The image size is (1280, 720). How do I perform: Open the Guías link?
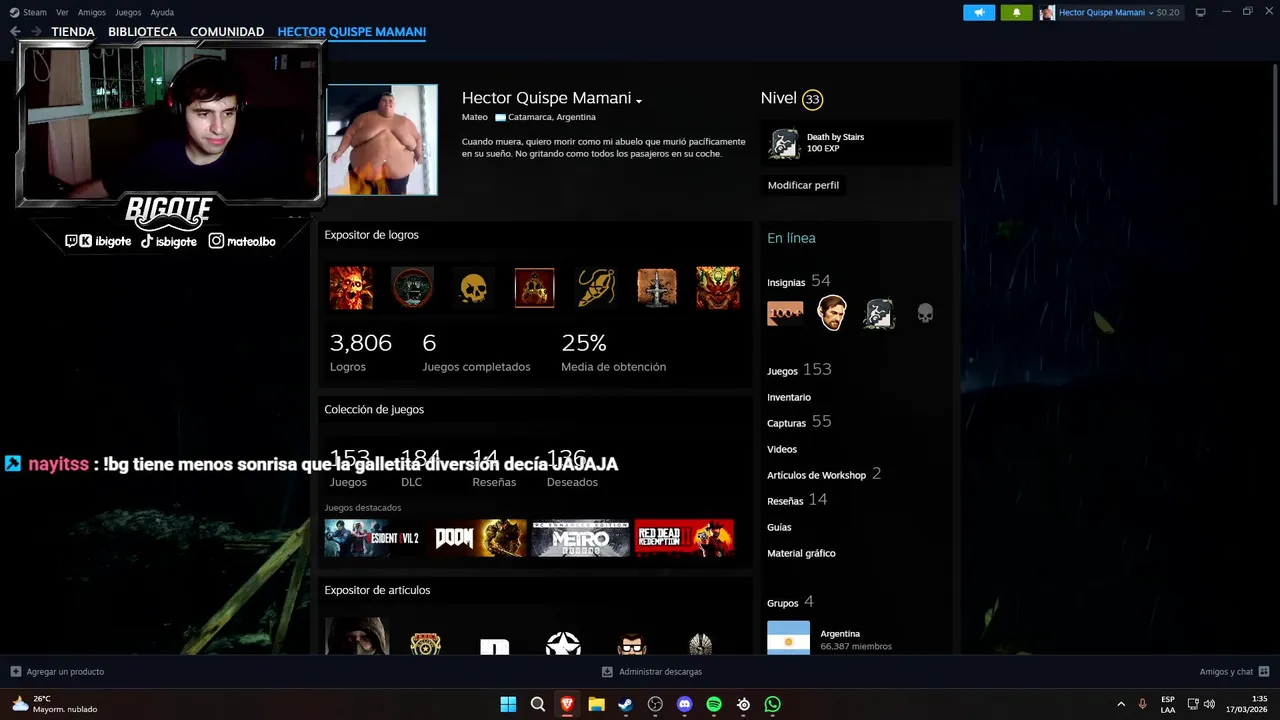(x=779, y=527)
